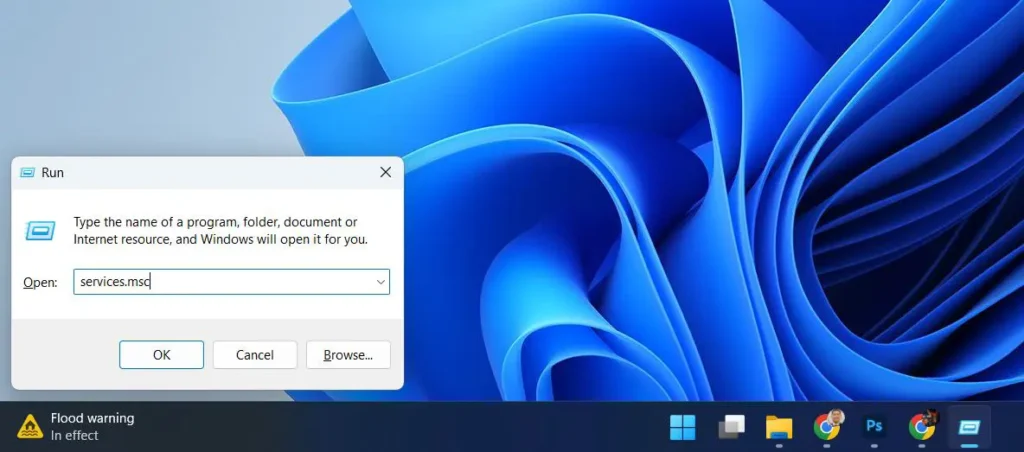This screenshot has height=452, width=1024.
Task: Click the large Run icon beside the description
Action: (40, 230)
